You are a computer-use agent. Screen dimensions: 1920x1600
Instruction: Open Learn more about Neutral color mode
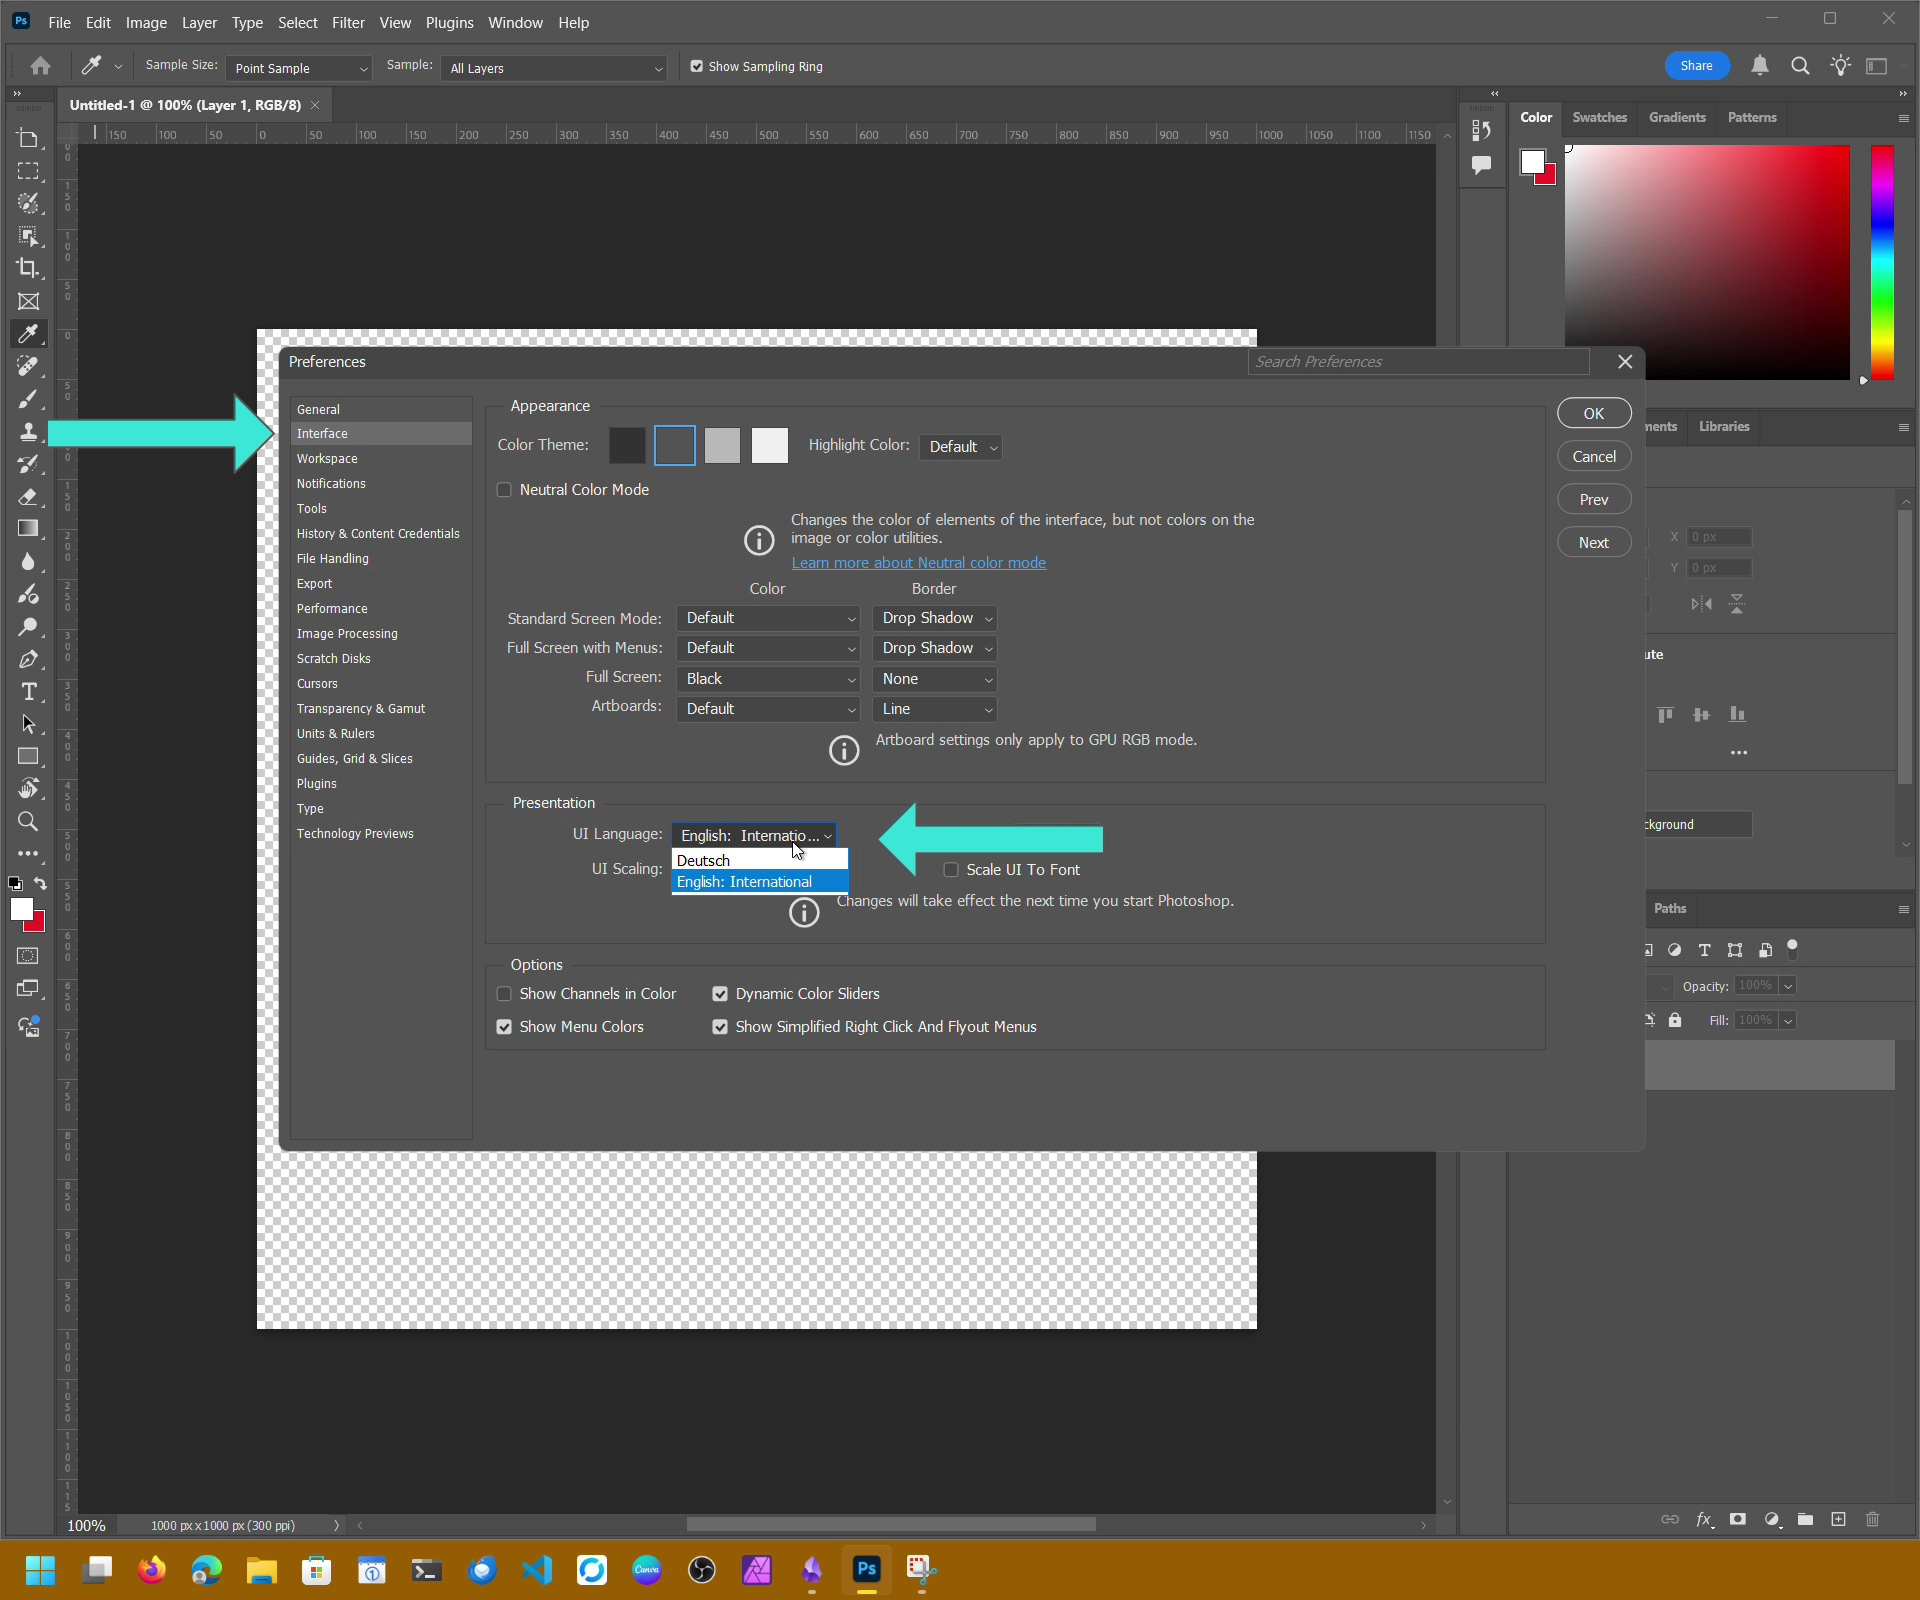pyautogui.click(x=919, y=563)
